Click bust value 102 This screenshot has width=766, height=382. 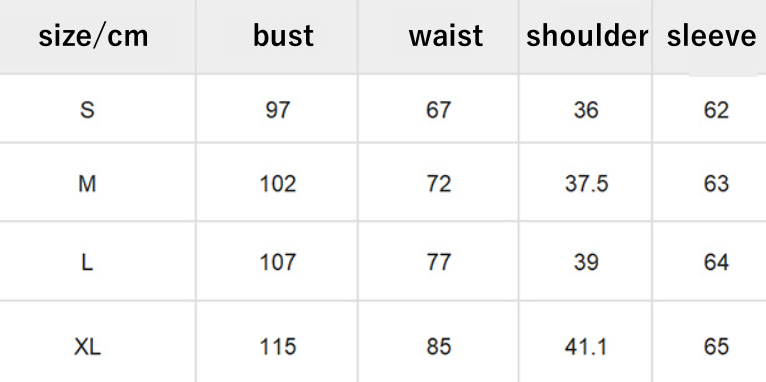(277, 184)
